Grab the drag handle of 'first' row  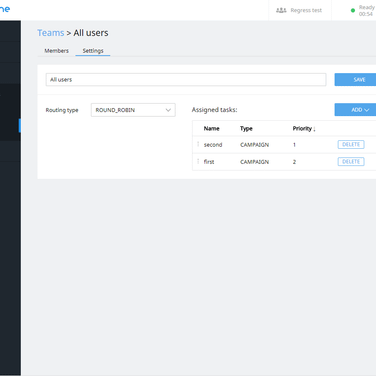click(x=198, y=162)
